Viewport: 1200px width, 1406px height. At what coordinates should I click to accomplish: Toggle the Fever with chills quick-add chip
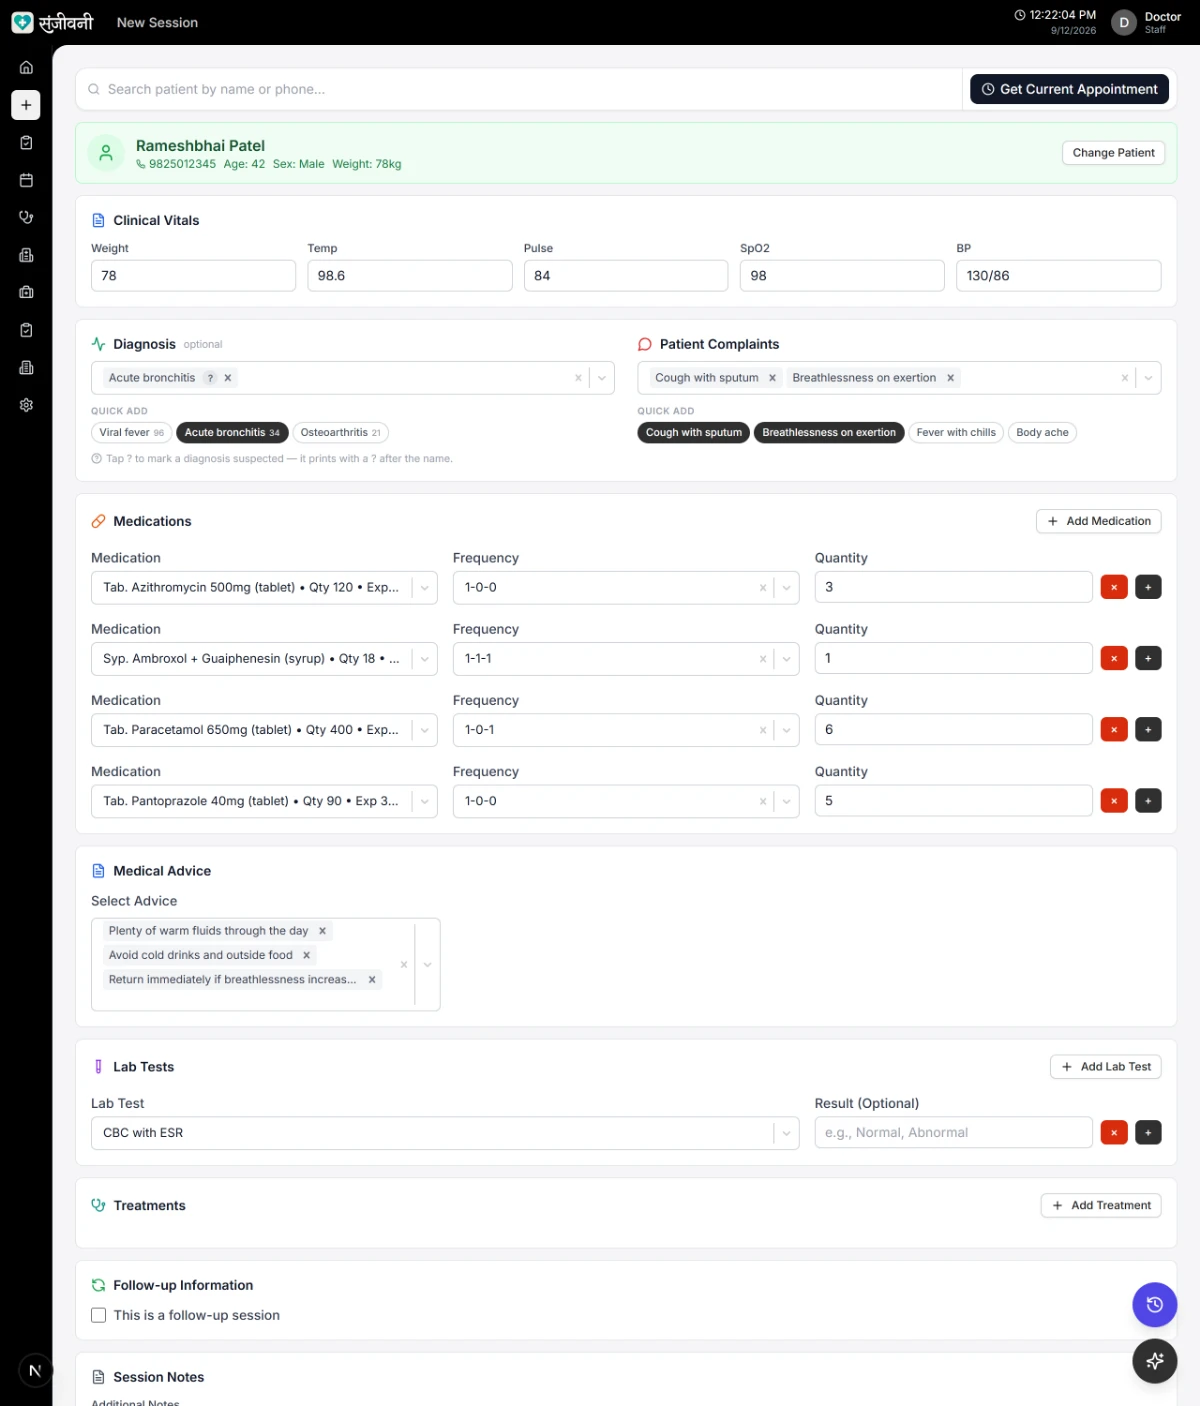[956, 433]
